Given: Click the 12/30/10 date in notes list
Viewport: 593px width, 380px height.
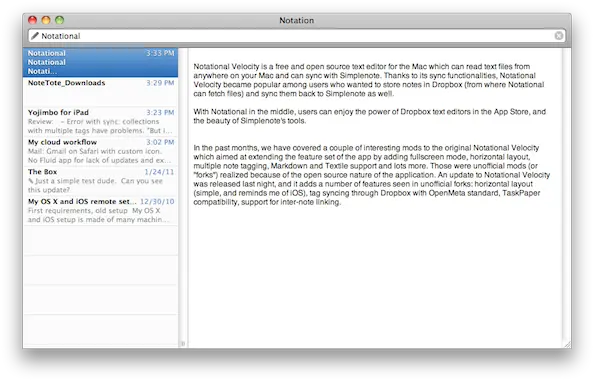Looking at the screenshot, I should tap(157, 202).
